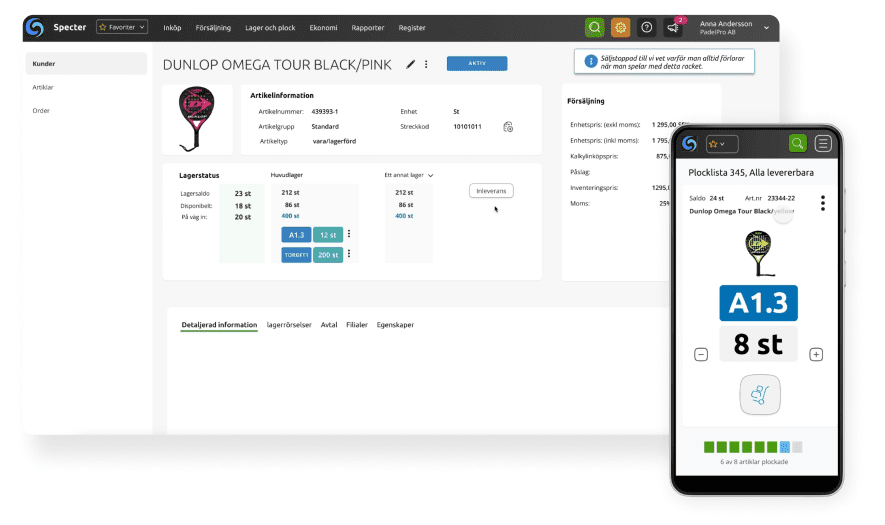885x525 pixels.
Task: Tap the 8 st quantity field on phone
Action: (x=758, y=344)
